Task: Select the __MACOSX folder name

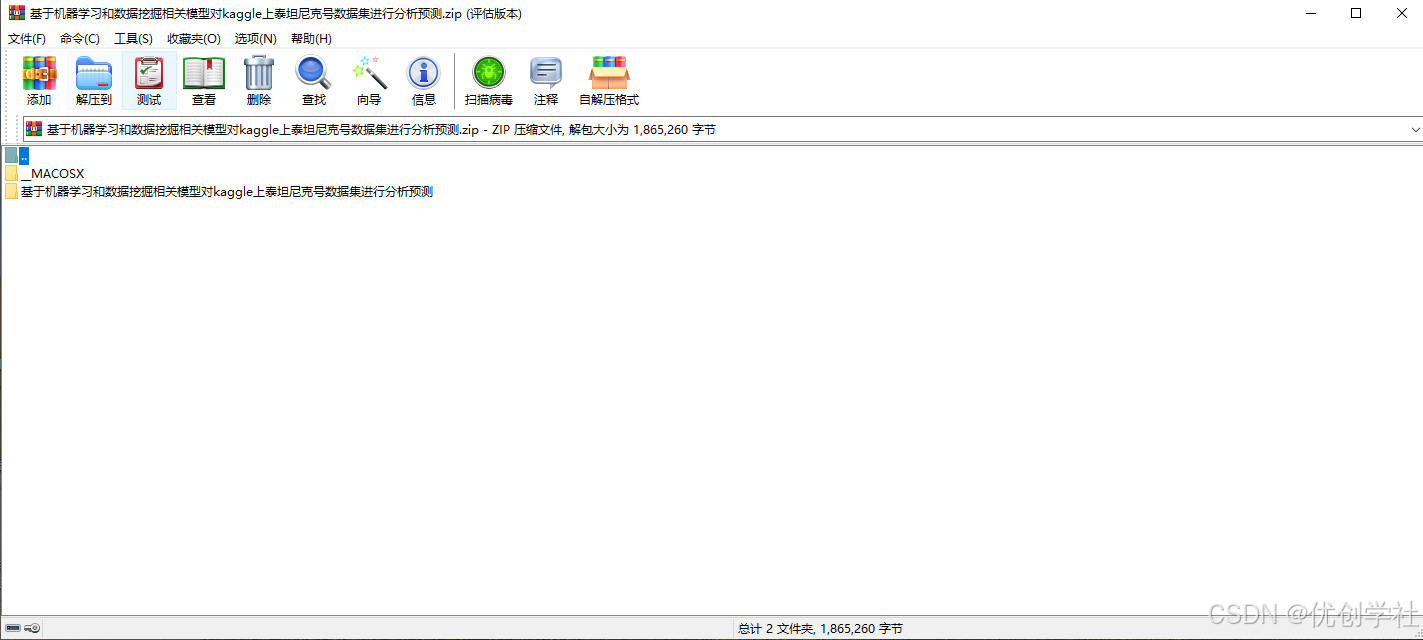Action: click(x=52, y=173)
